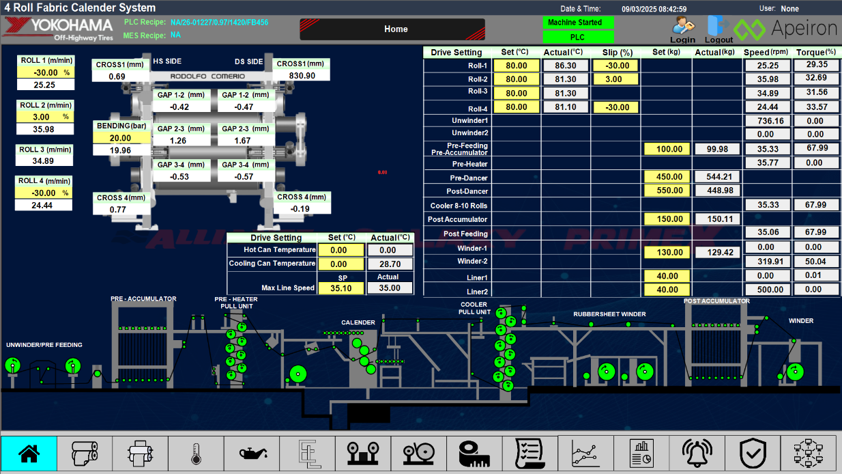The image size is (842, 474).
Task: Open the reports document icon
Action: [642, 454]
